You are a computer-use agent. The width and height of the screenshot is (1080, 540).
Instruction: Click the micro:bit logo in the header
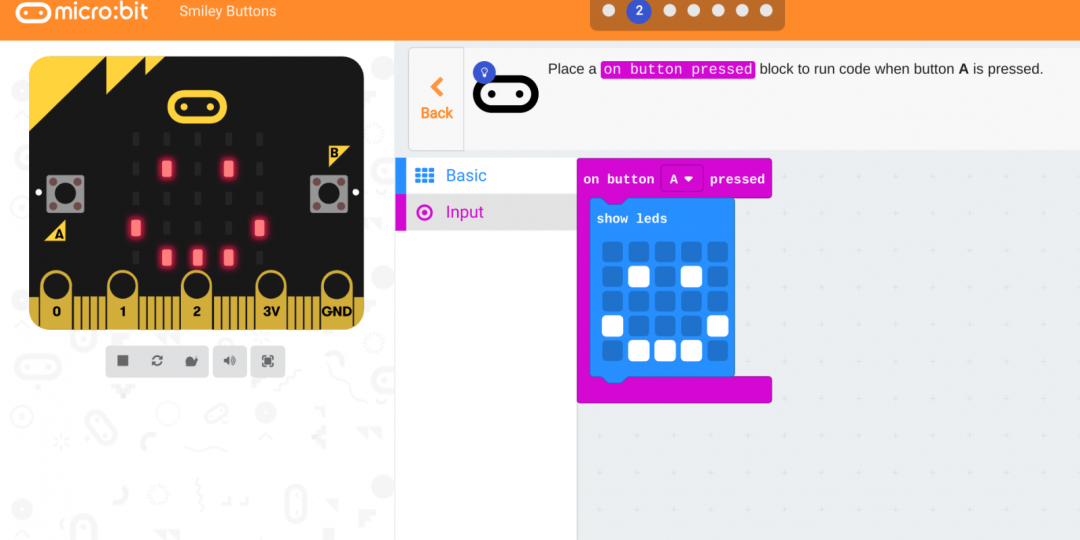click(82, 12)
